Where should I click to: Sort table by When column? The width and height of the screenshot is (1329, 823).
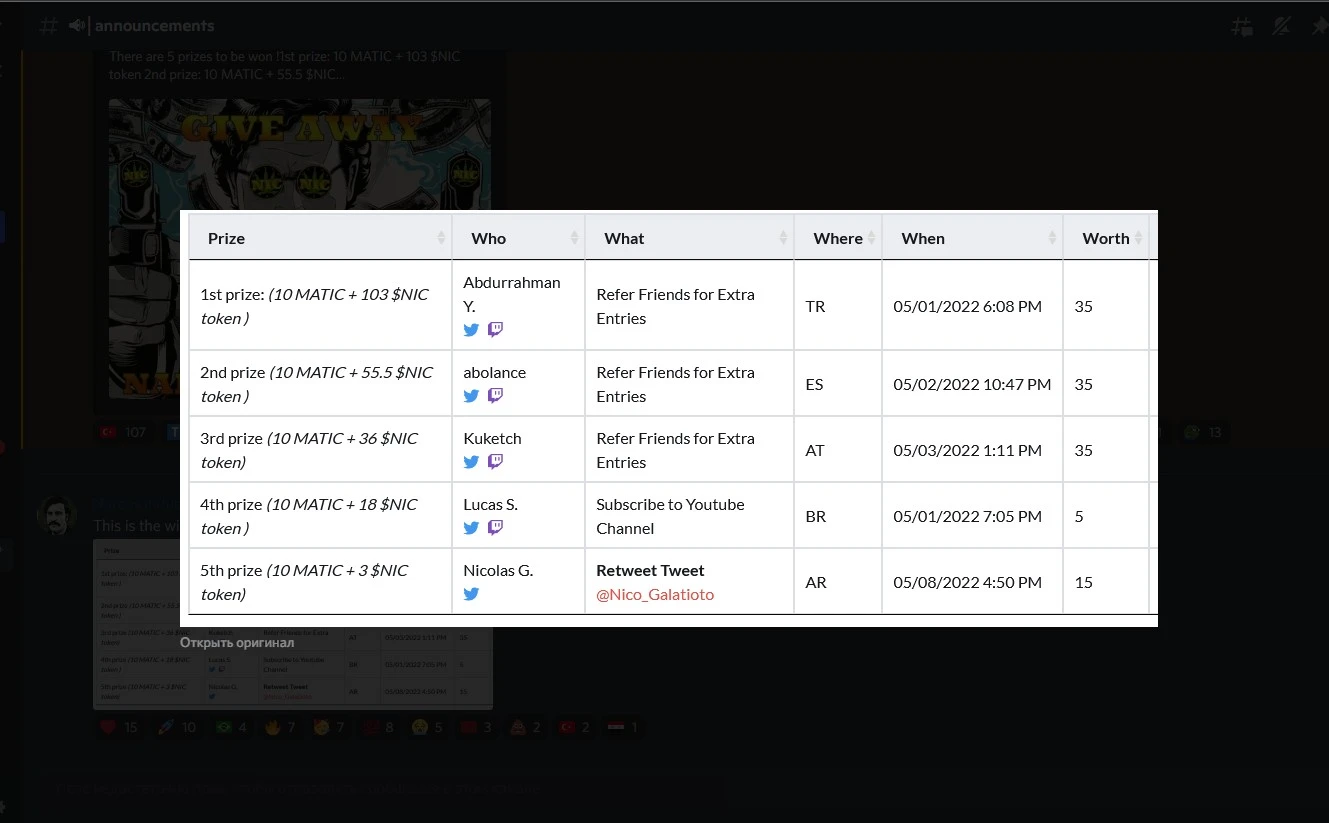972,238
